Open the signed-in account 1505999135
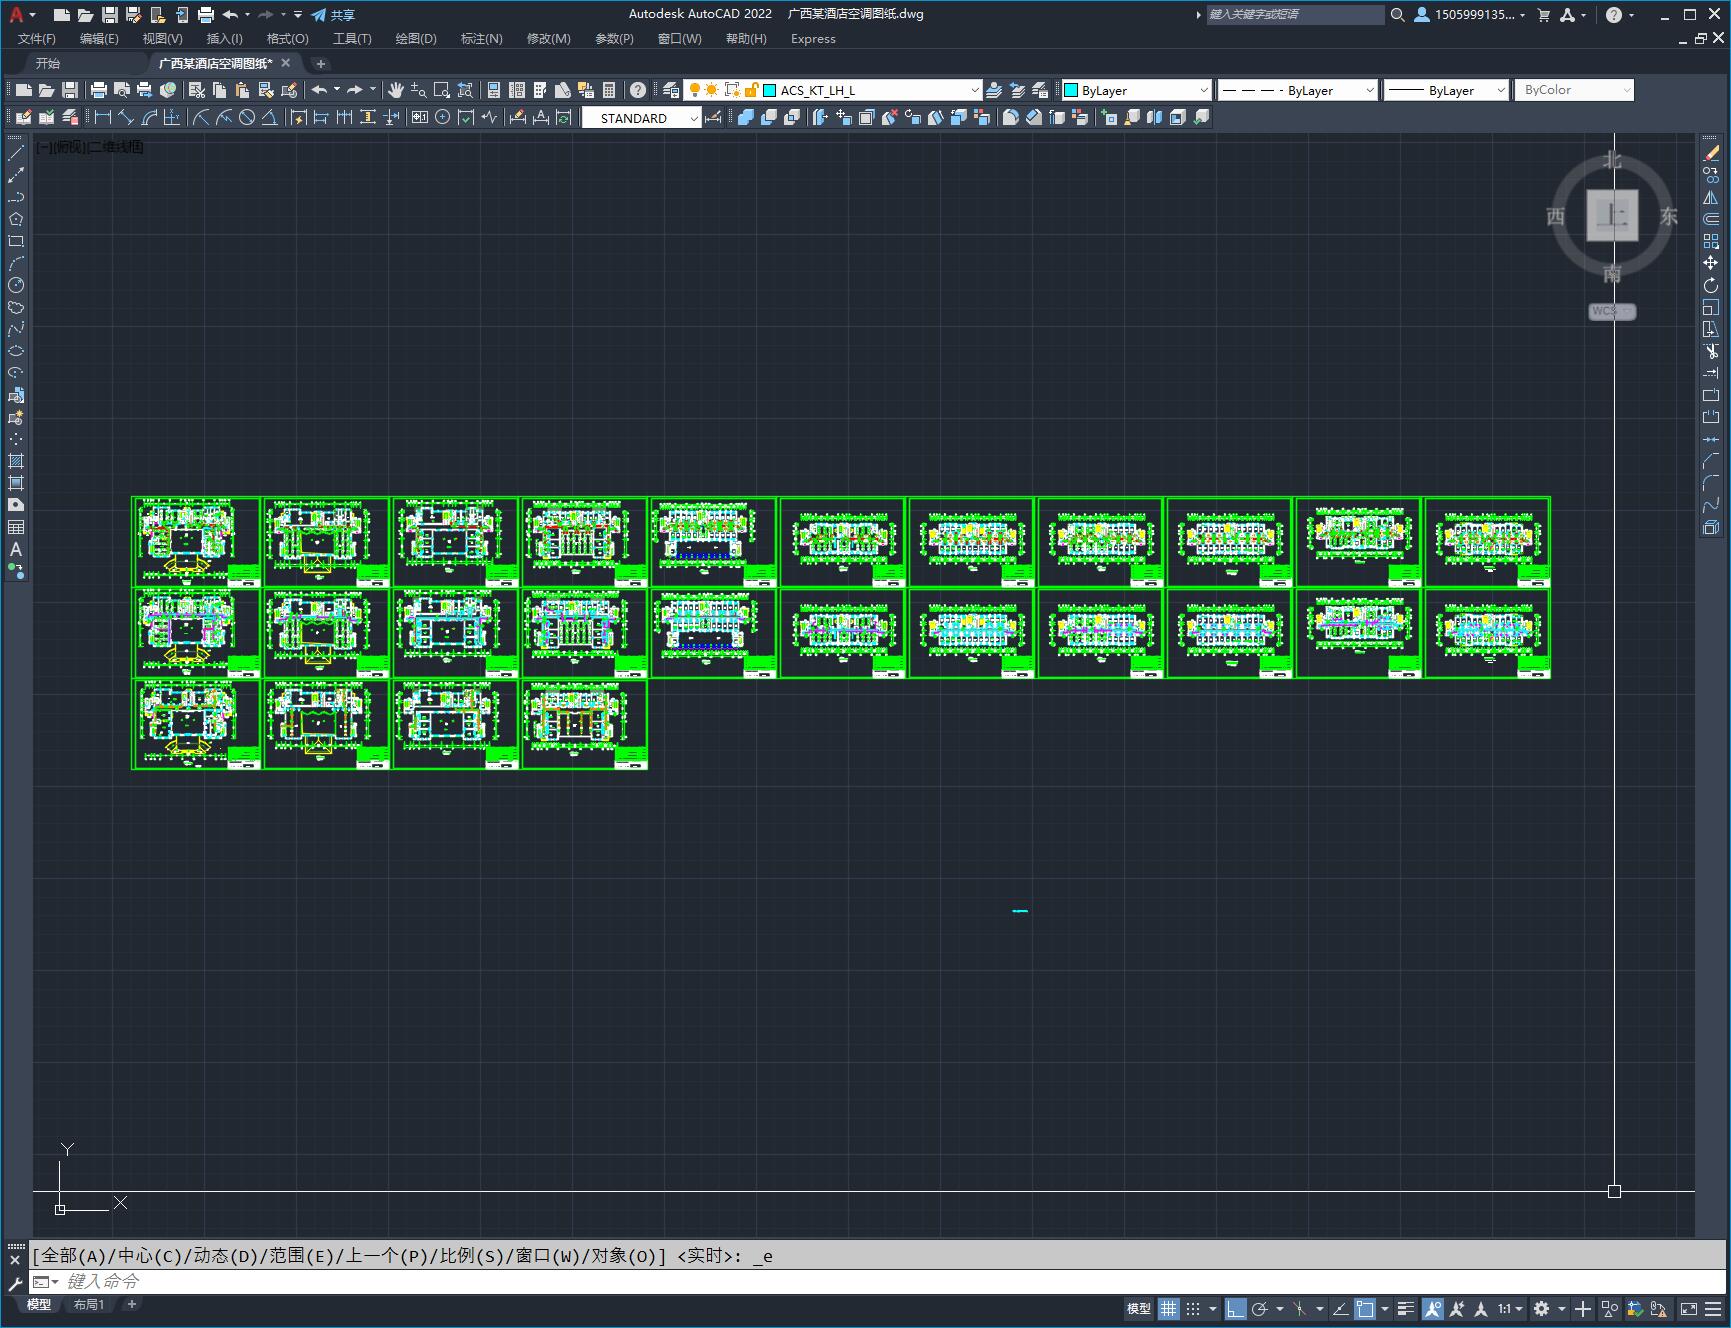Viewport: 1731px width, 1328px height. click(1470, 15)
